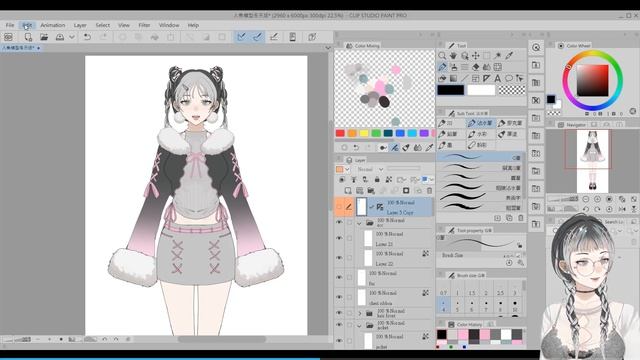Click undo icon in Color Mixing panel
The height and width of the screenshot is (360, 640).
pos(356,148)
